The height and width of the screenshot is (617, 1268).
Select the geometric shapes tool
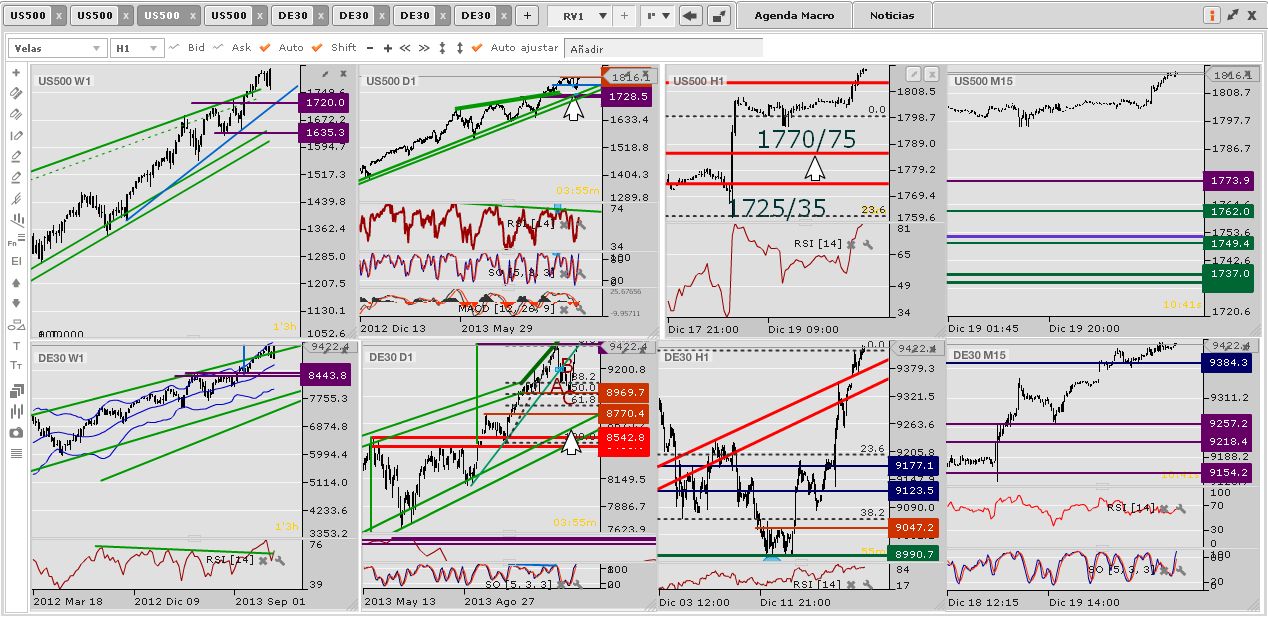point(16,324)
